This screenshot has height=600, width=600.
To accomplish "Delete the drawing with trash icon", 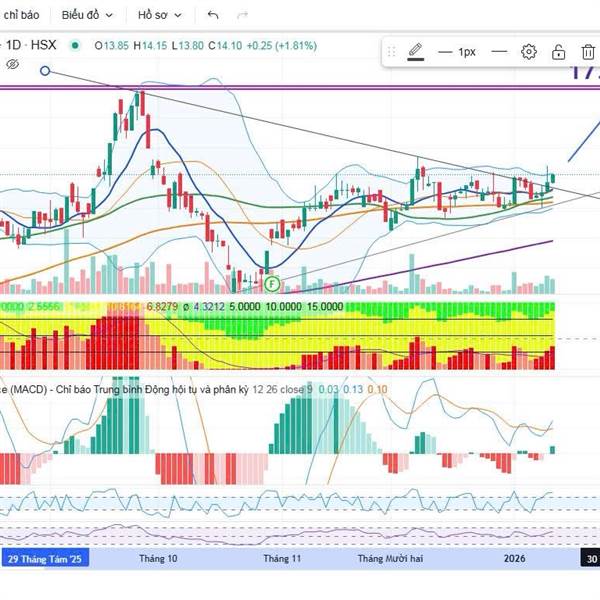I will (588, 52).
